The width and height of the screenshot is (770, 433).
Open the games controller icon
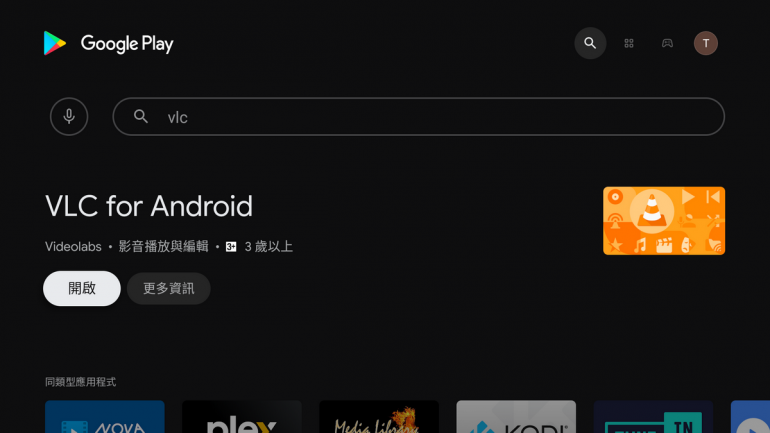click(667, 43)
